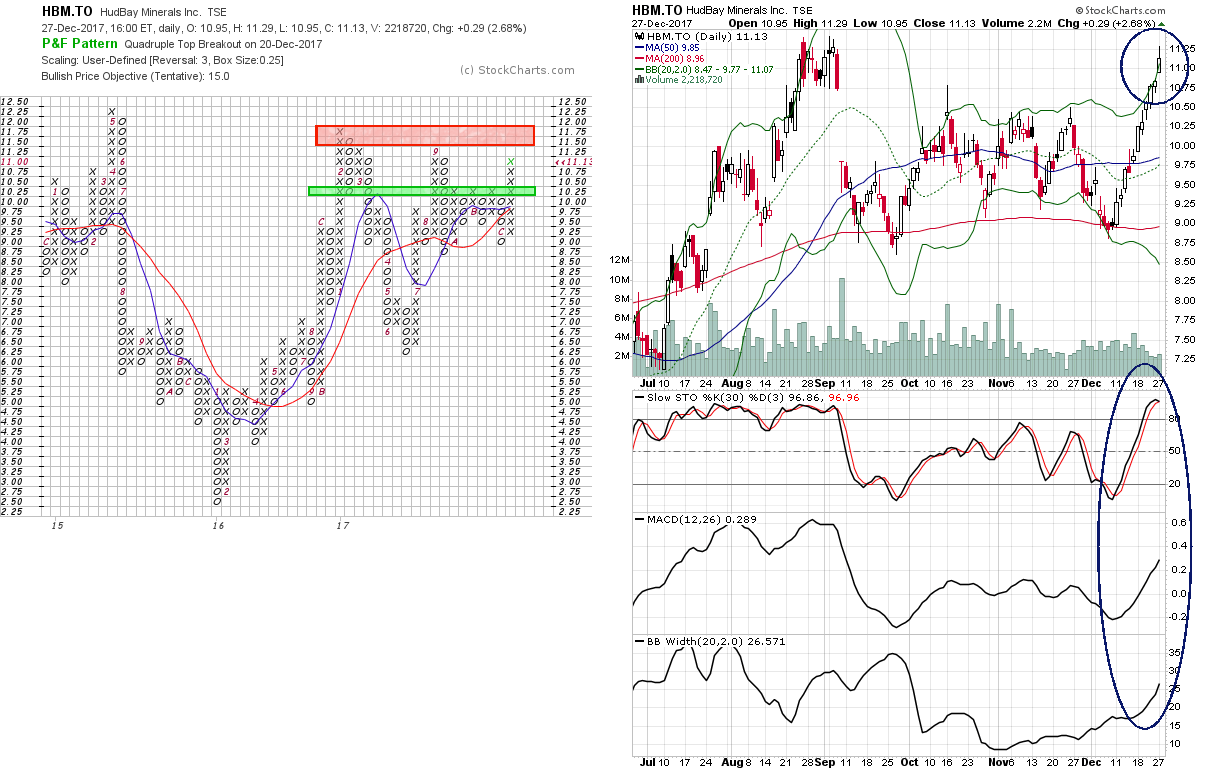
Task: Click the HBM.TO title on candlestick chart
Action: click(x=658, y=8)
